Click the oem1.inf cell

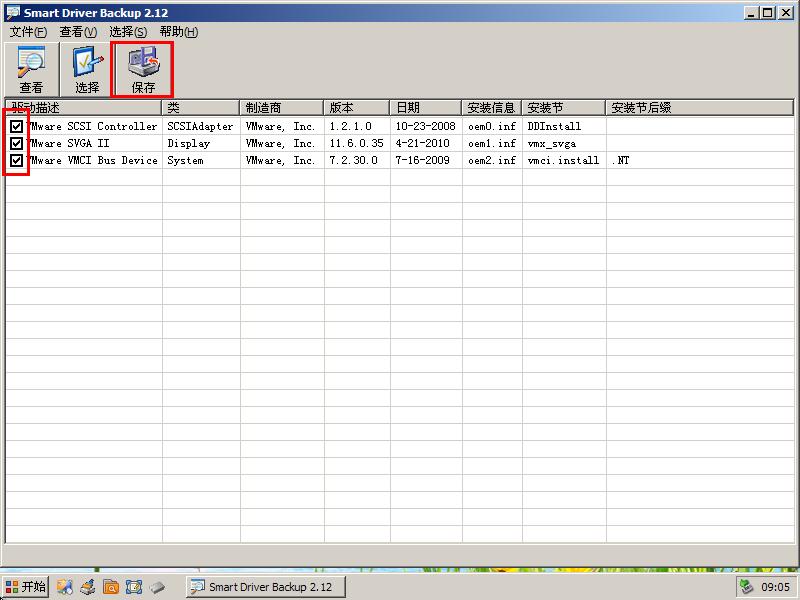pyautogui.click(x=492, y=143)
